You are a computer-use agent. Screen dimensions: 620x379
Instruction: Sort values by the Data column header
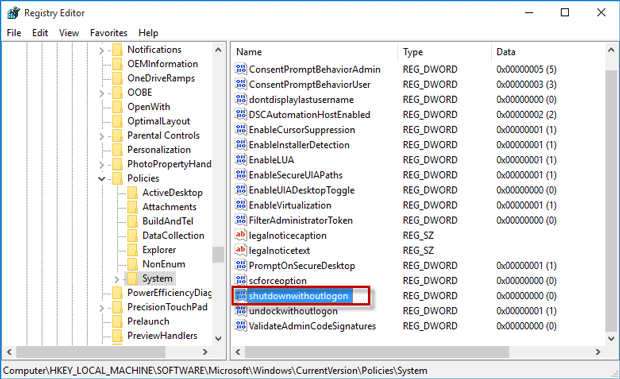tap(548, 52)
